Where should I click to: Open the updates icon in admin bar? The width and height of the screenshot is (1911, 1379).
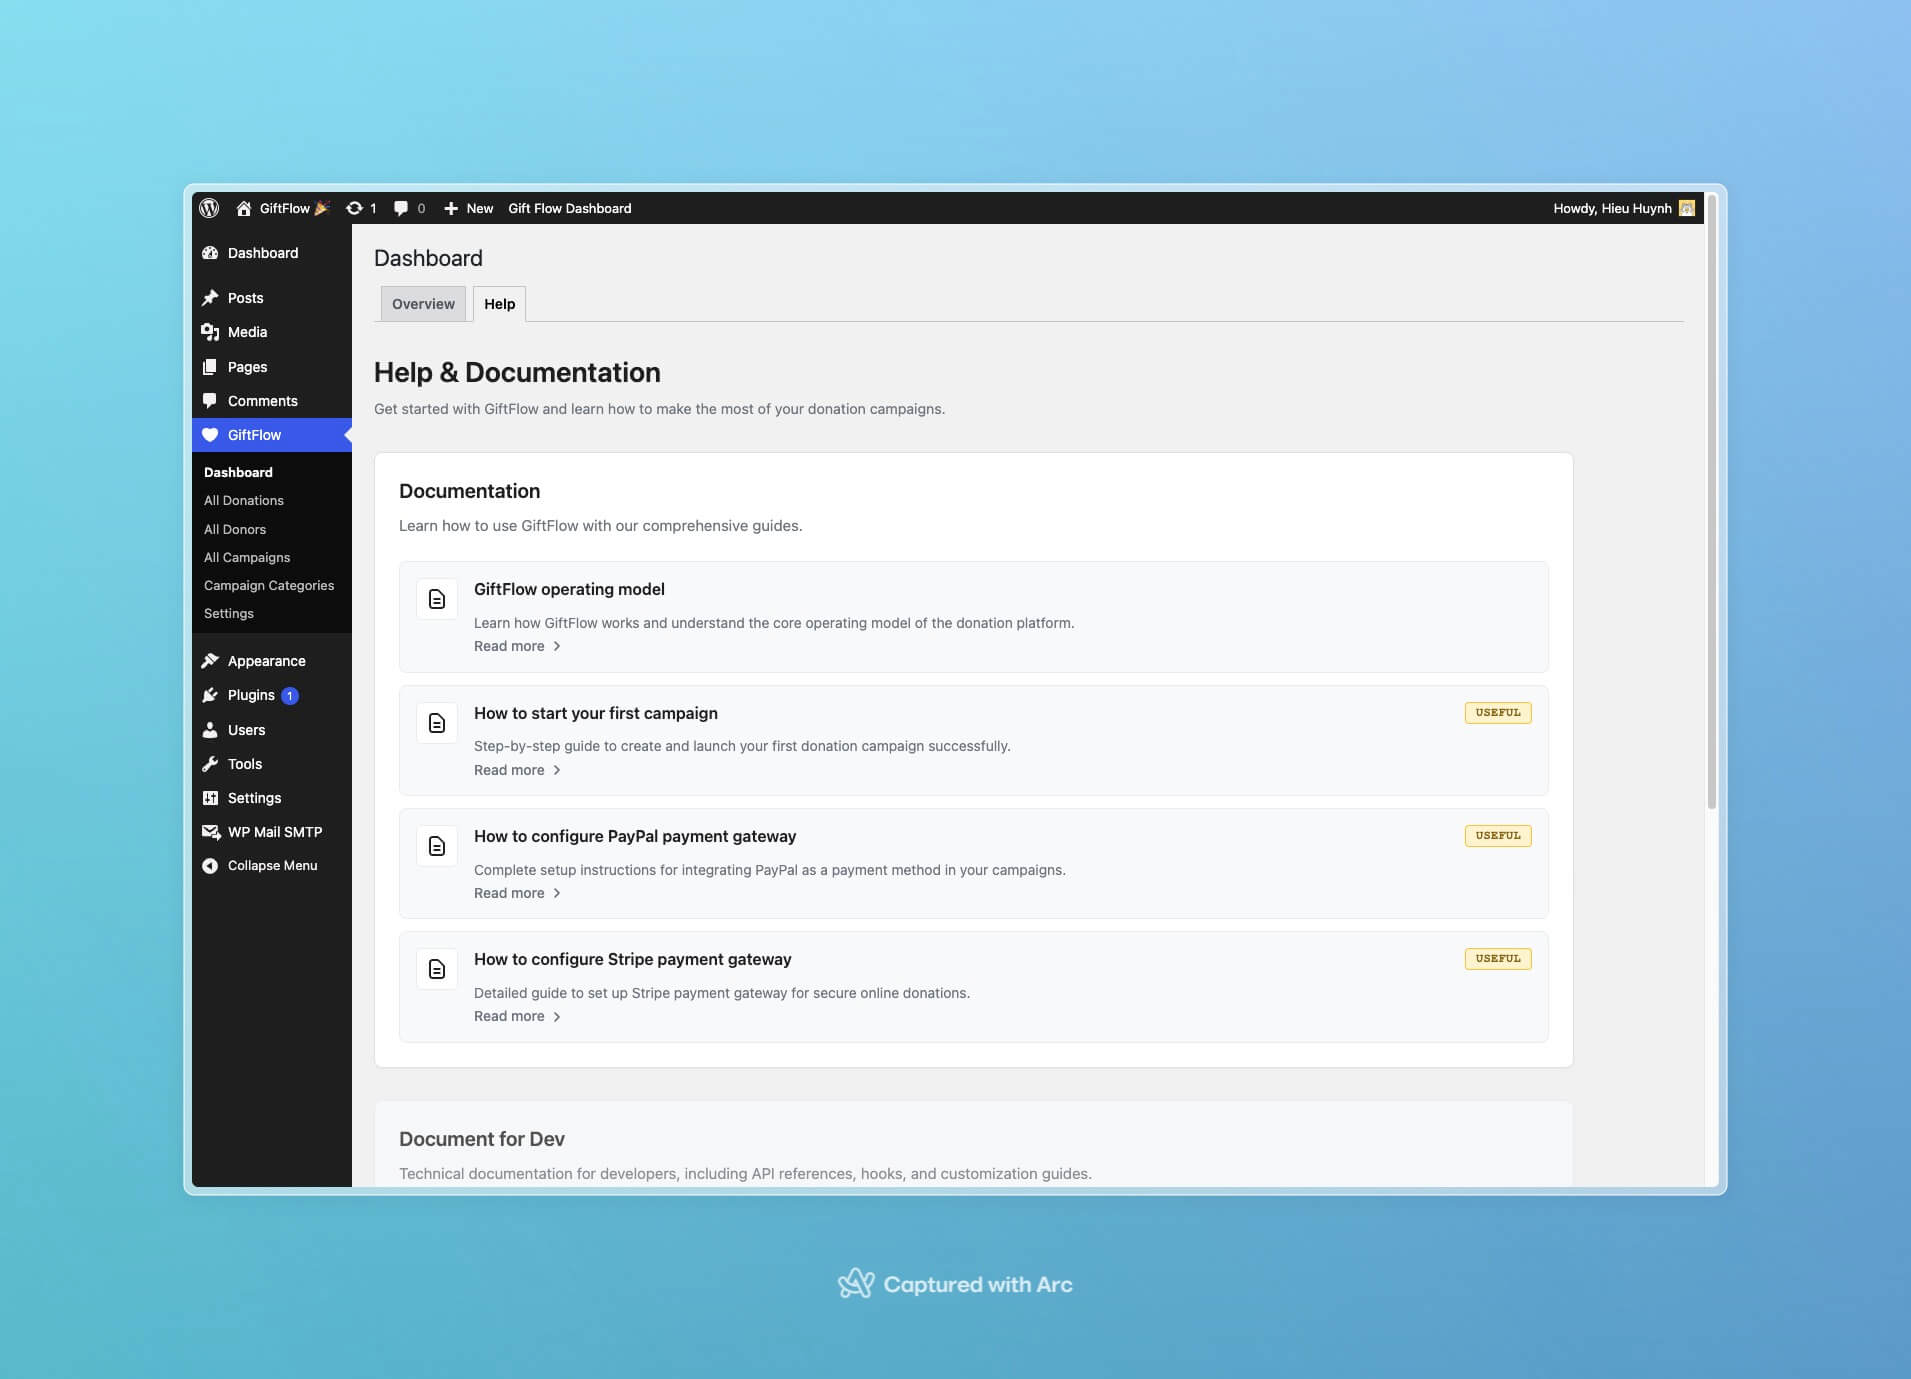[x=354, y=208]
